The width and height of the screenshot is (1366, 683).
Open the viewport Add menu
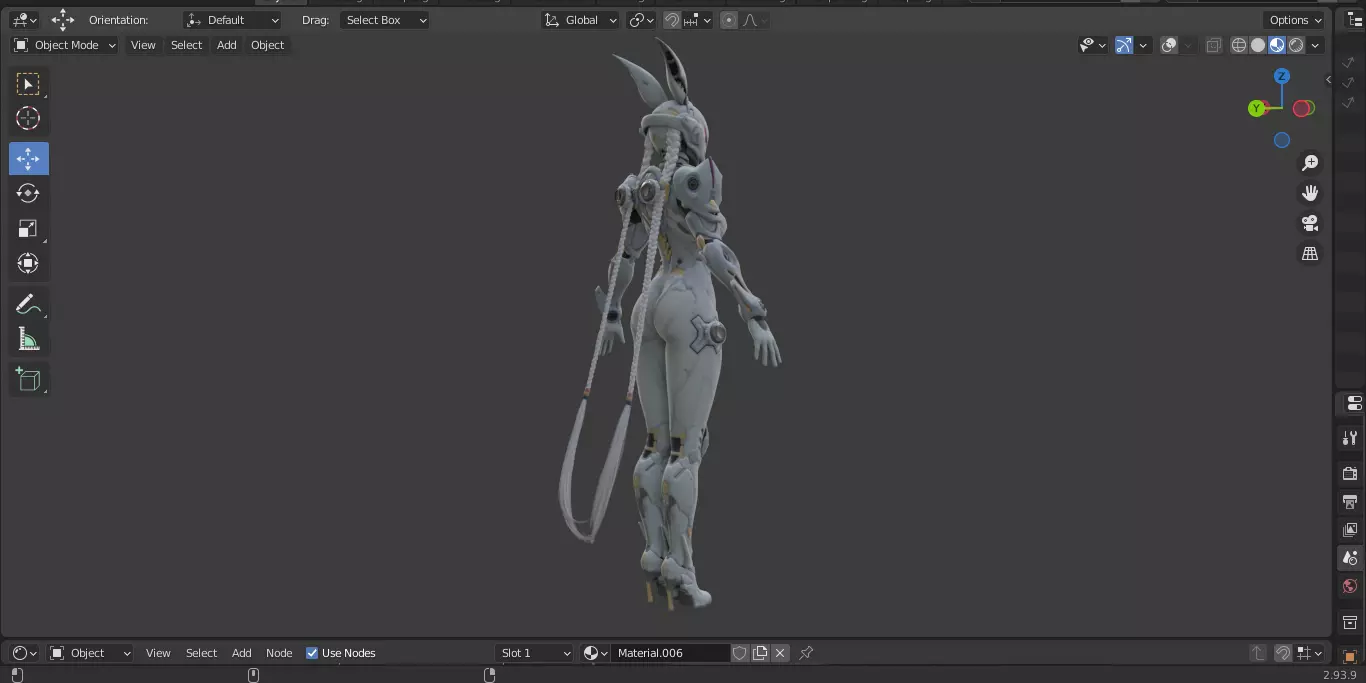click(x=227, y=45)
